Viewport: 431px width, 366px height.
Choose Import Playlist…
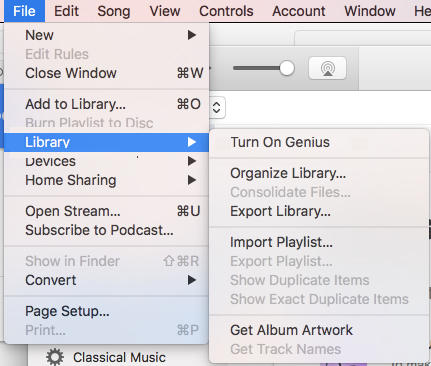(x=319, y=242)
